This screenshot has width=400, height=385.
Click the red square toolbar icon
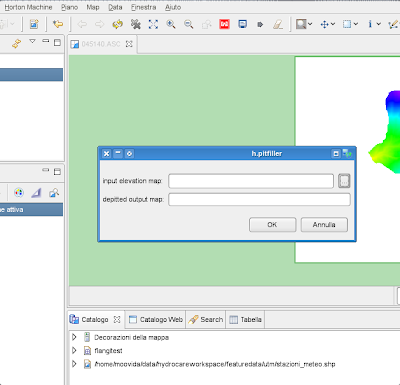pos(224,24)
